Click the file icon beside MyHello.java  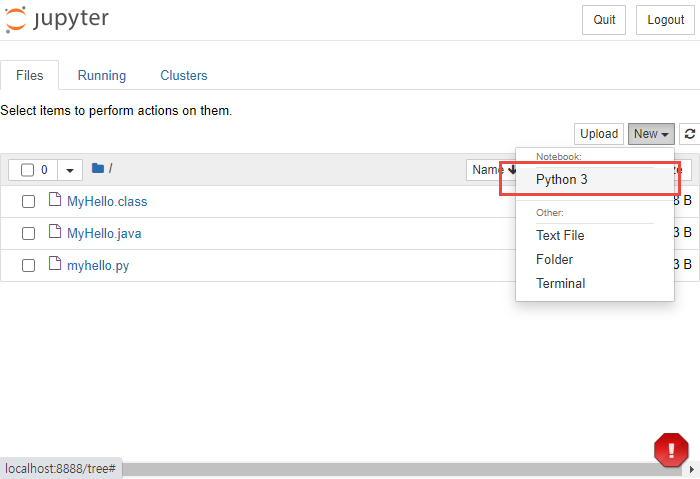tap(55, 232)
